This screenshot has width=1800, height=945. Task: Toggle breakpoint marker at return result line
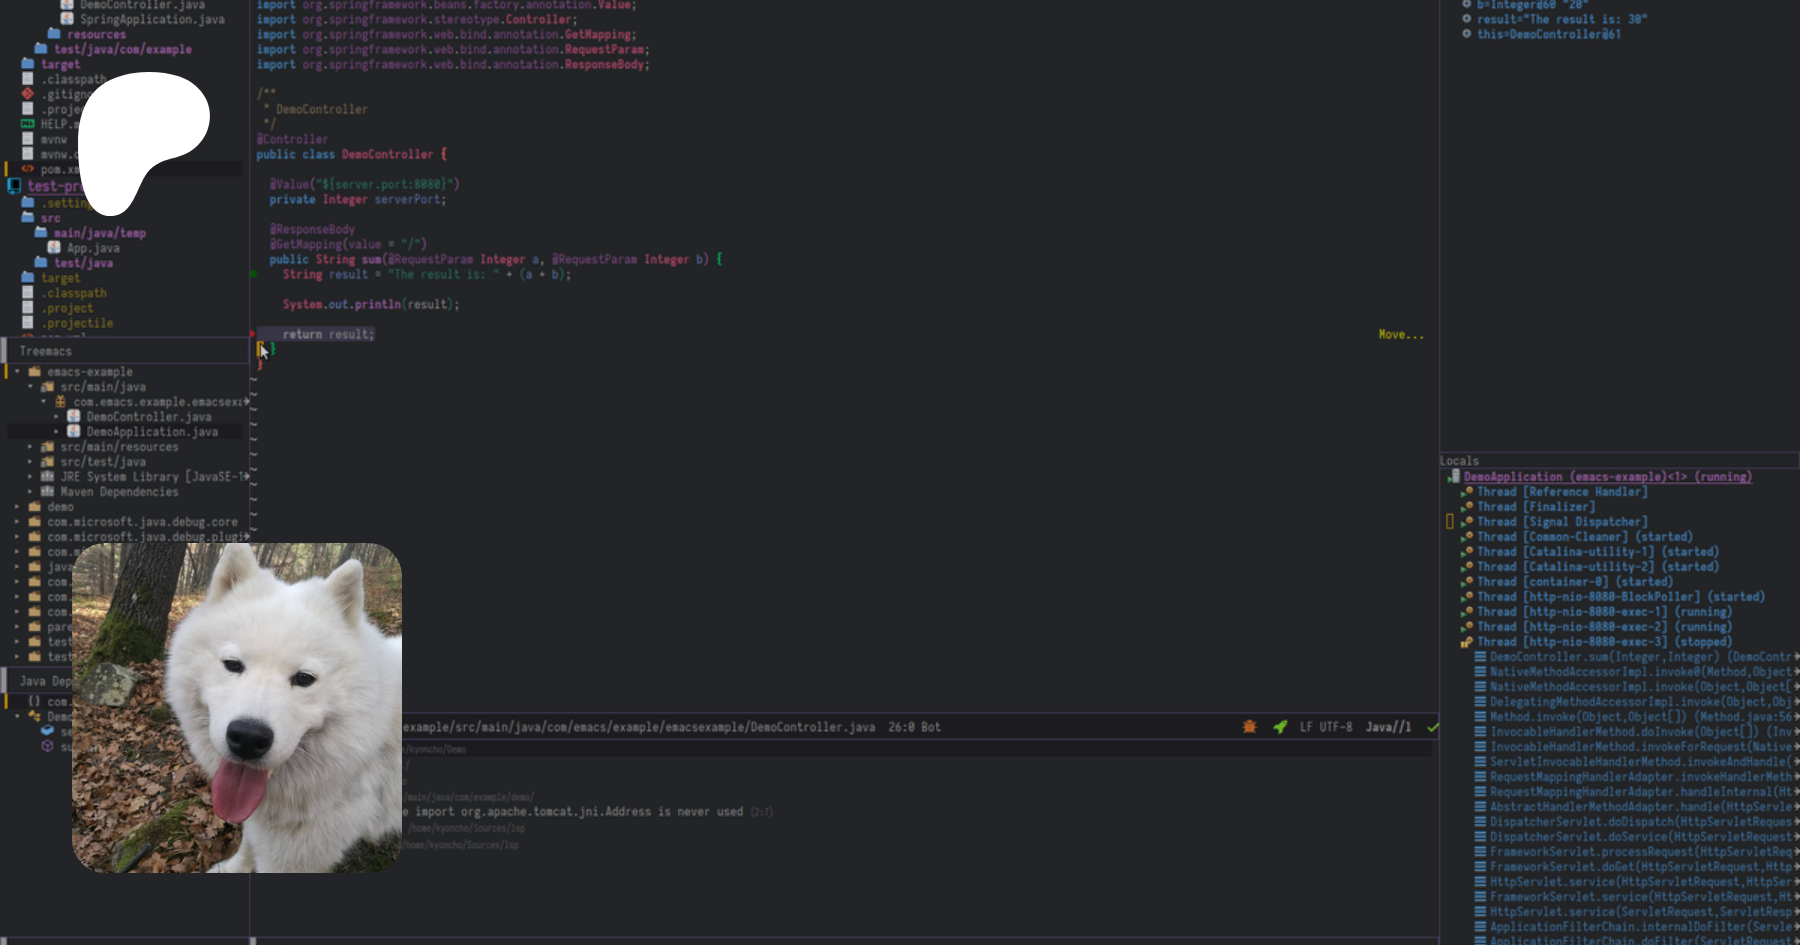(x=253, y=334)
